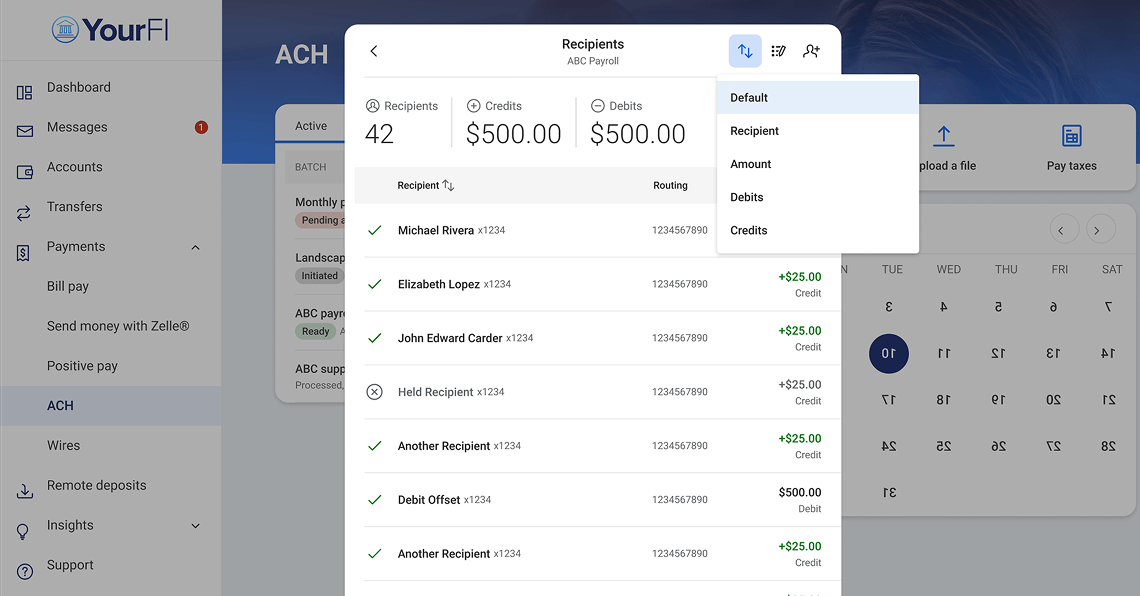Toggle the checkmark next to Michael Rivera

point(375,230)
